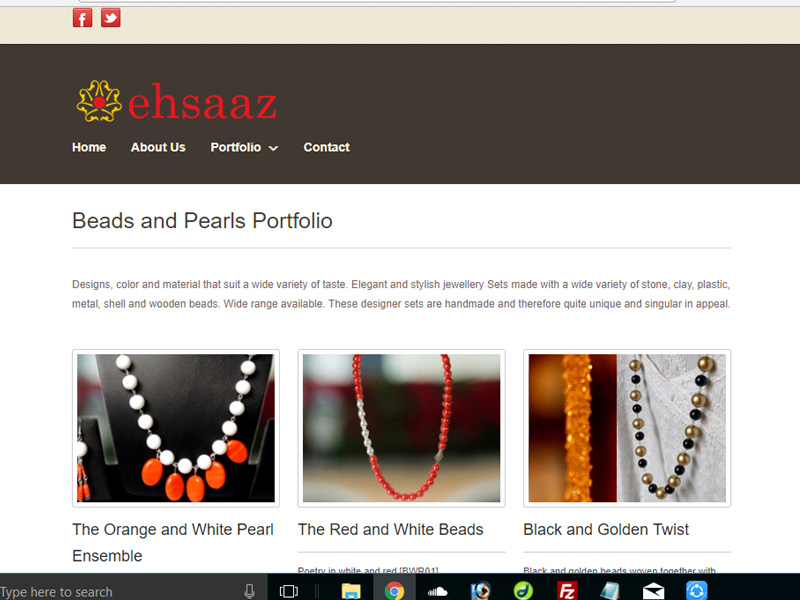The image size is (800, 600).
Task: Expand the Portfolio menu chevron
Action: click(273, 148)
